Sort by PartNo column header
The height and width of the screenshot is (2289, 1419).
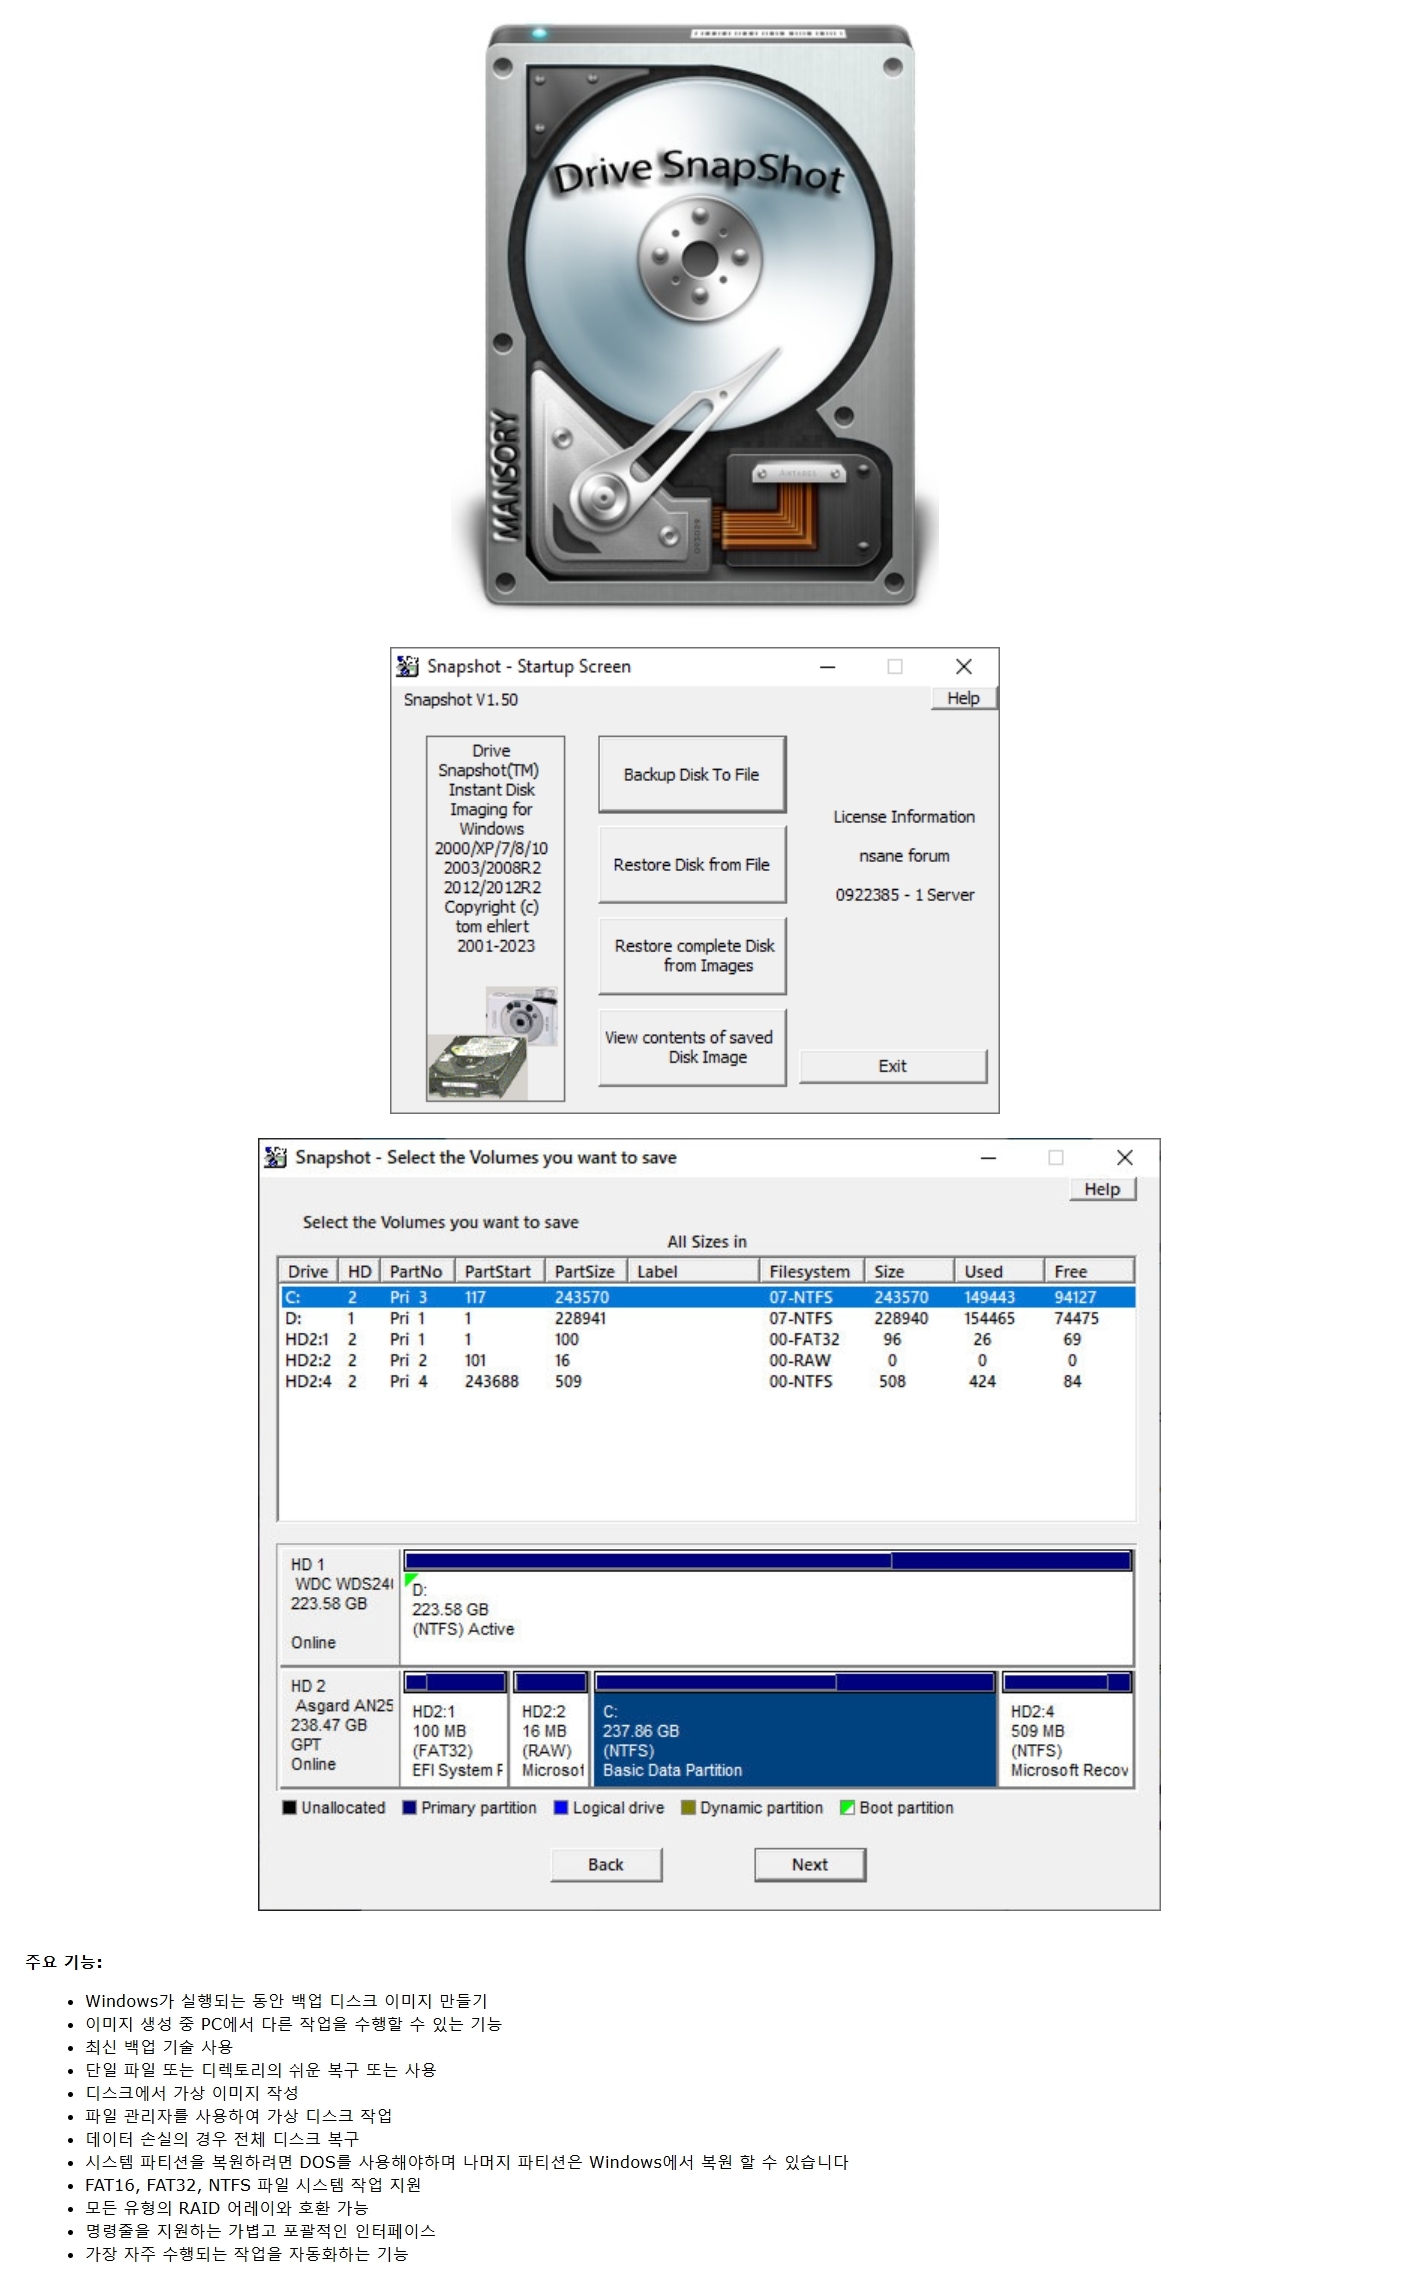(x=417, y=1271)
